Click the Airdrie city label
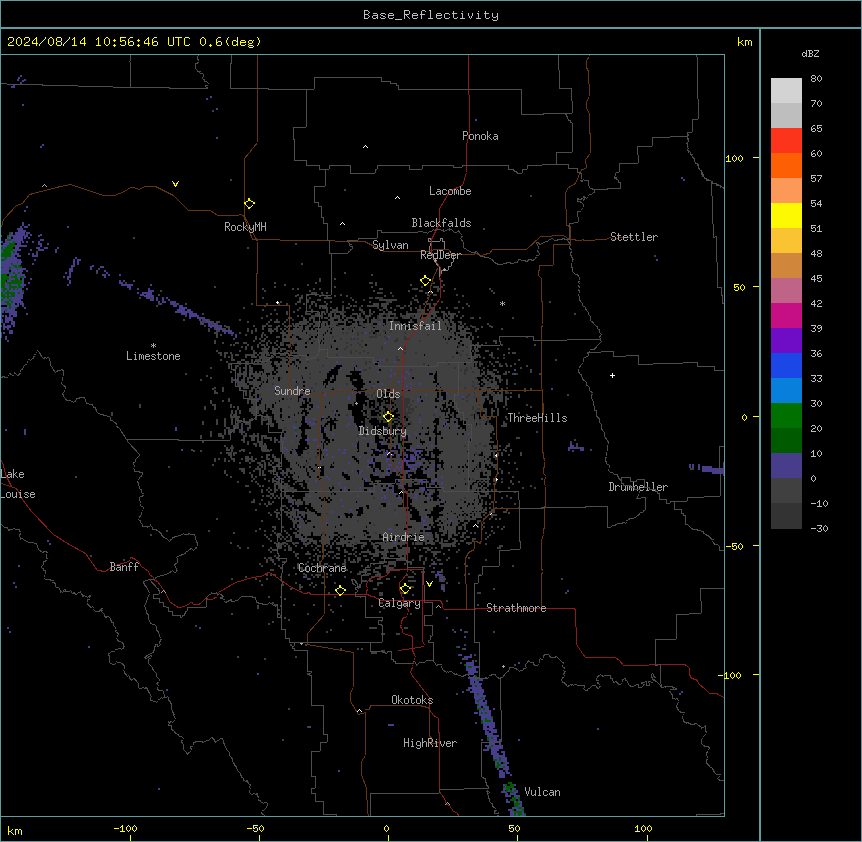This screenshot has height=842, width=862. point(404,537)
